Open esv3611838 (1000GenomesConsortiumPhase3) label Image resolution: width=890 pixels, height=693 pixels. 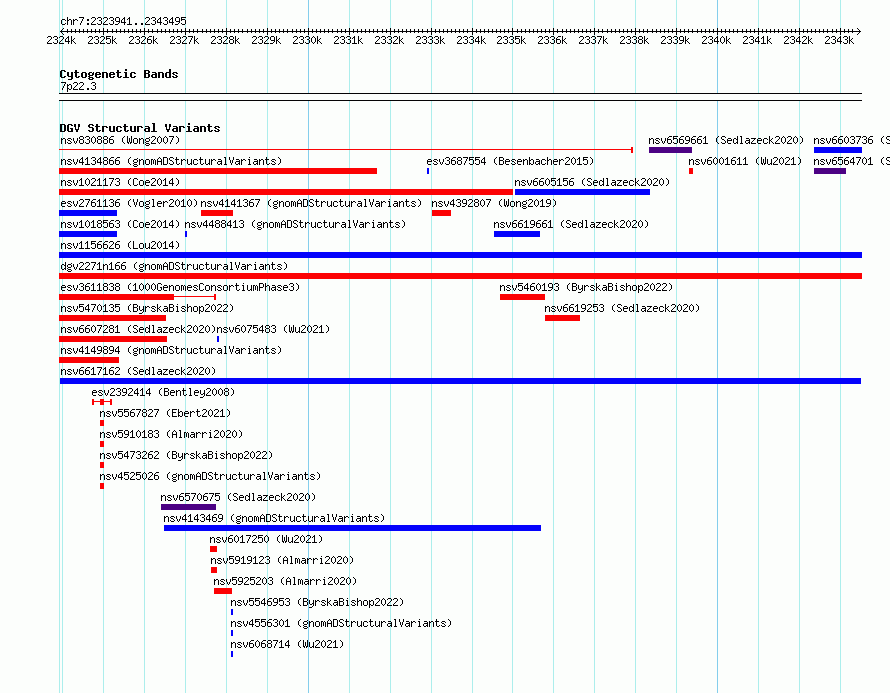(x=180, y=287)
